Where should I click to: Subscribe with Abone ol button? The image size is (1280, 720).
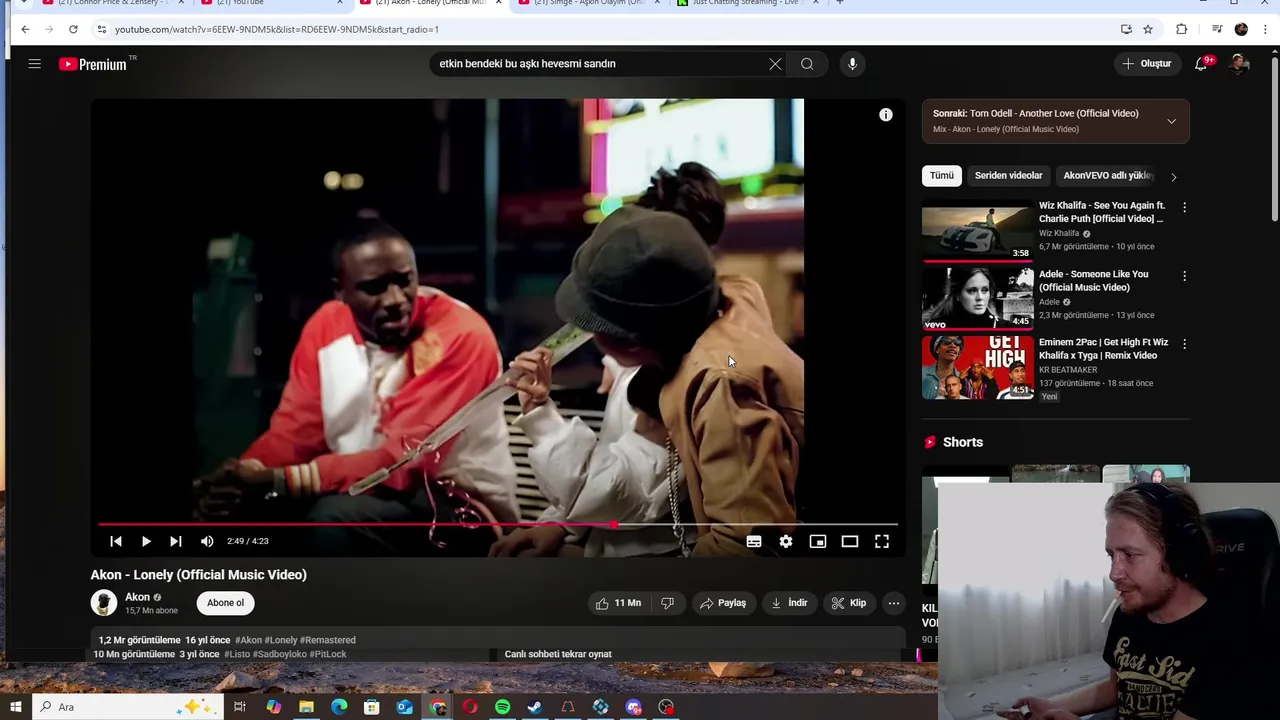click(226, 603)
